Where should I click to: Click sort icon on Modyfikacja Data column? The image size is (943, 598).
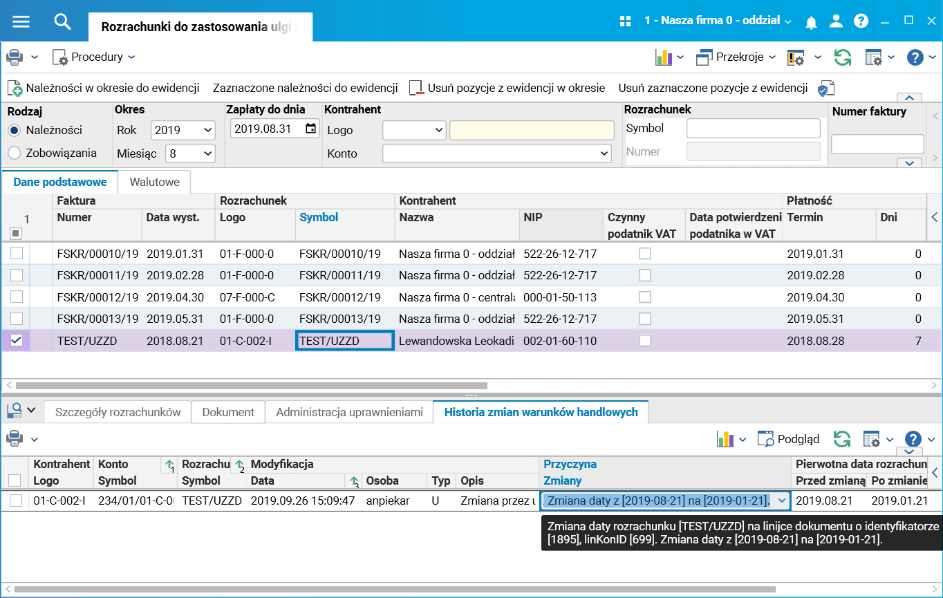tap(354, 481)
